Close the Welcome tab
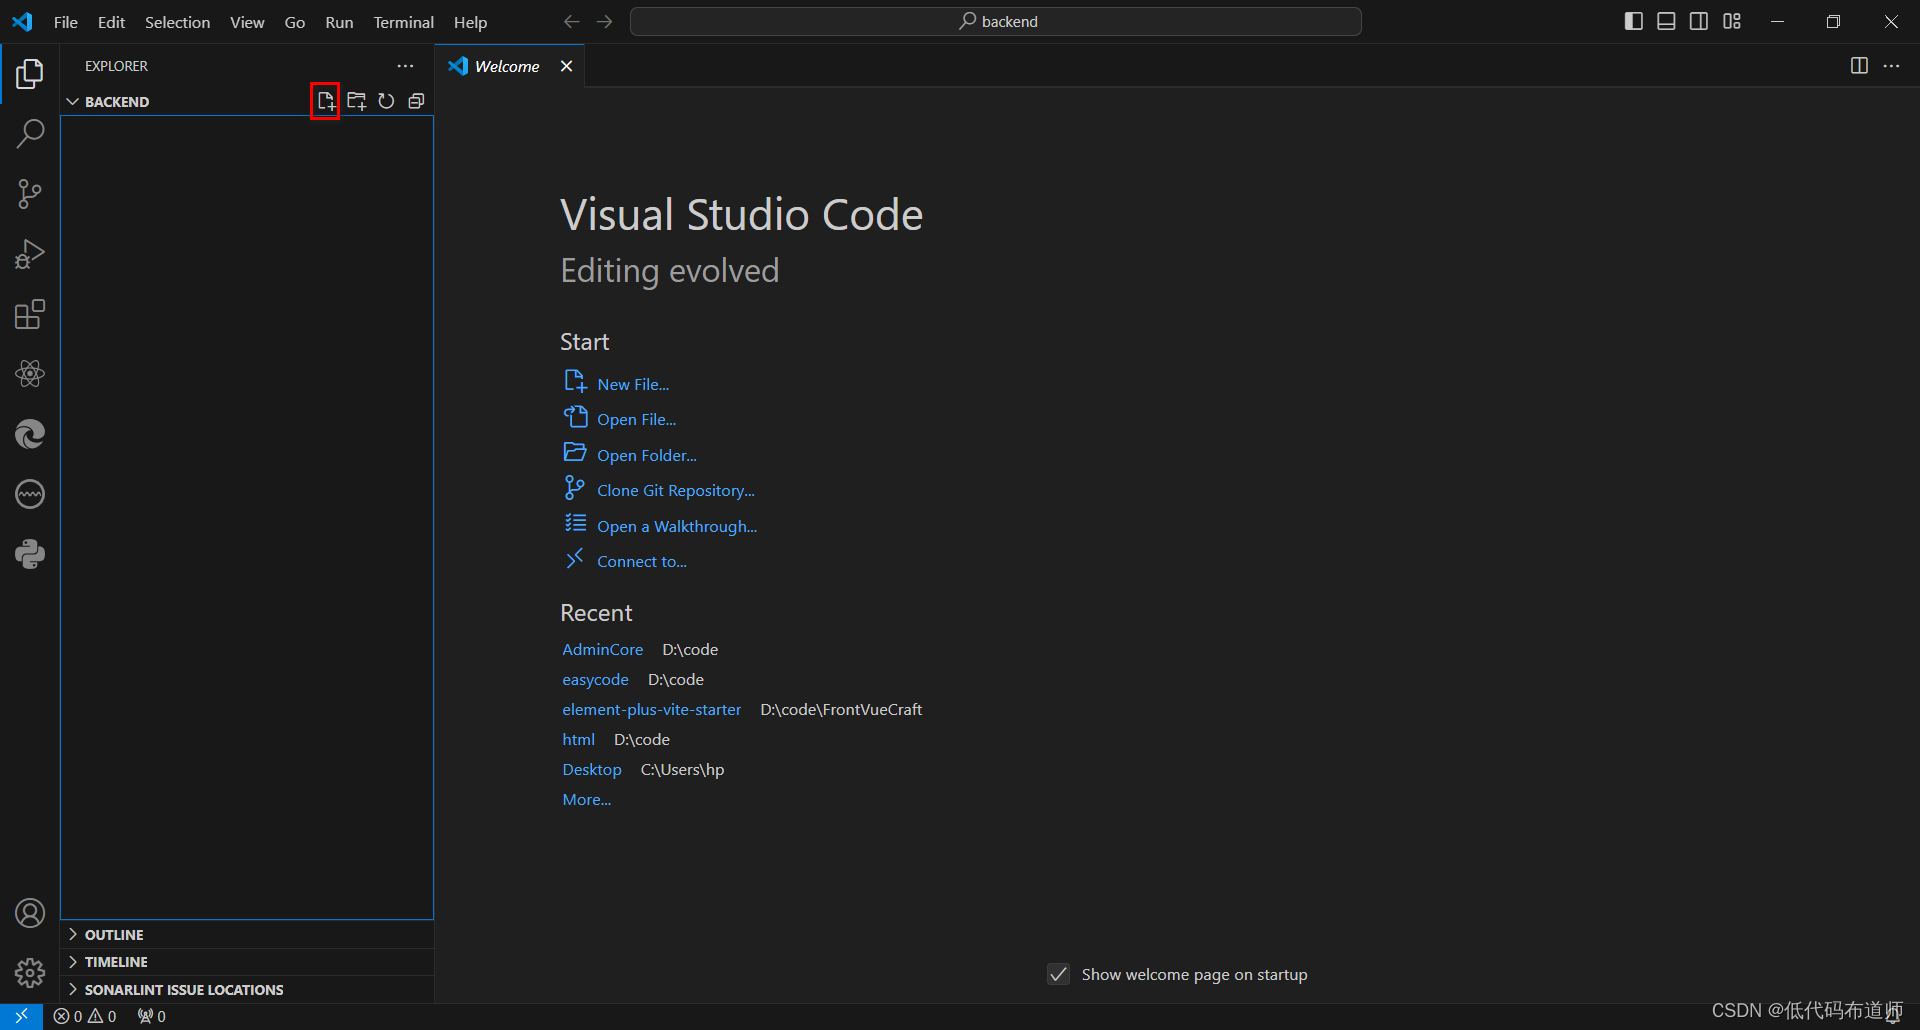This screenshot has width=1920, height=1030. 567,66
